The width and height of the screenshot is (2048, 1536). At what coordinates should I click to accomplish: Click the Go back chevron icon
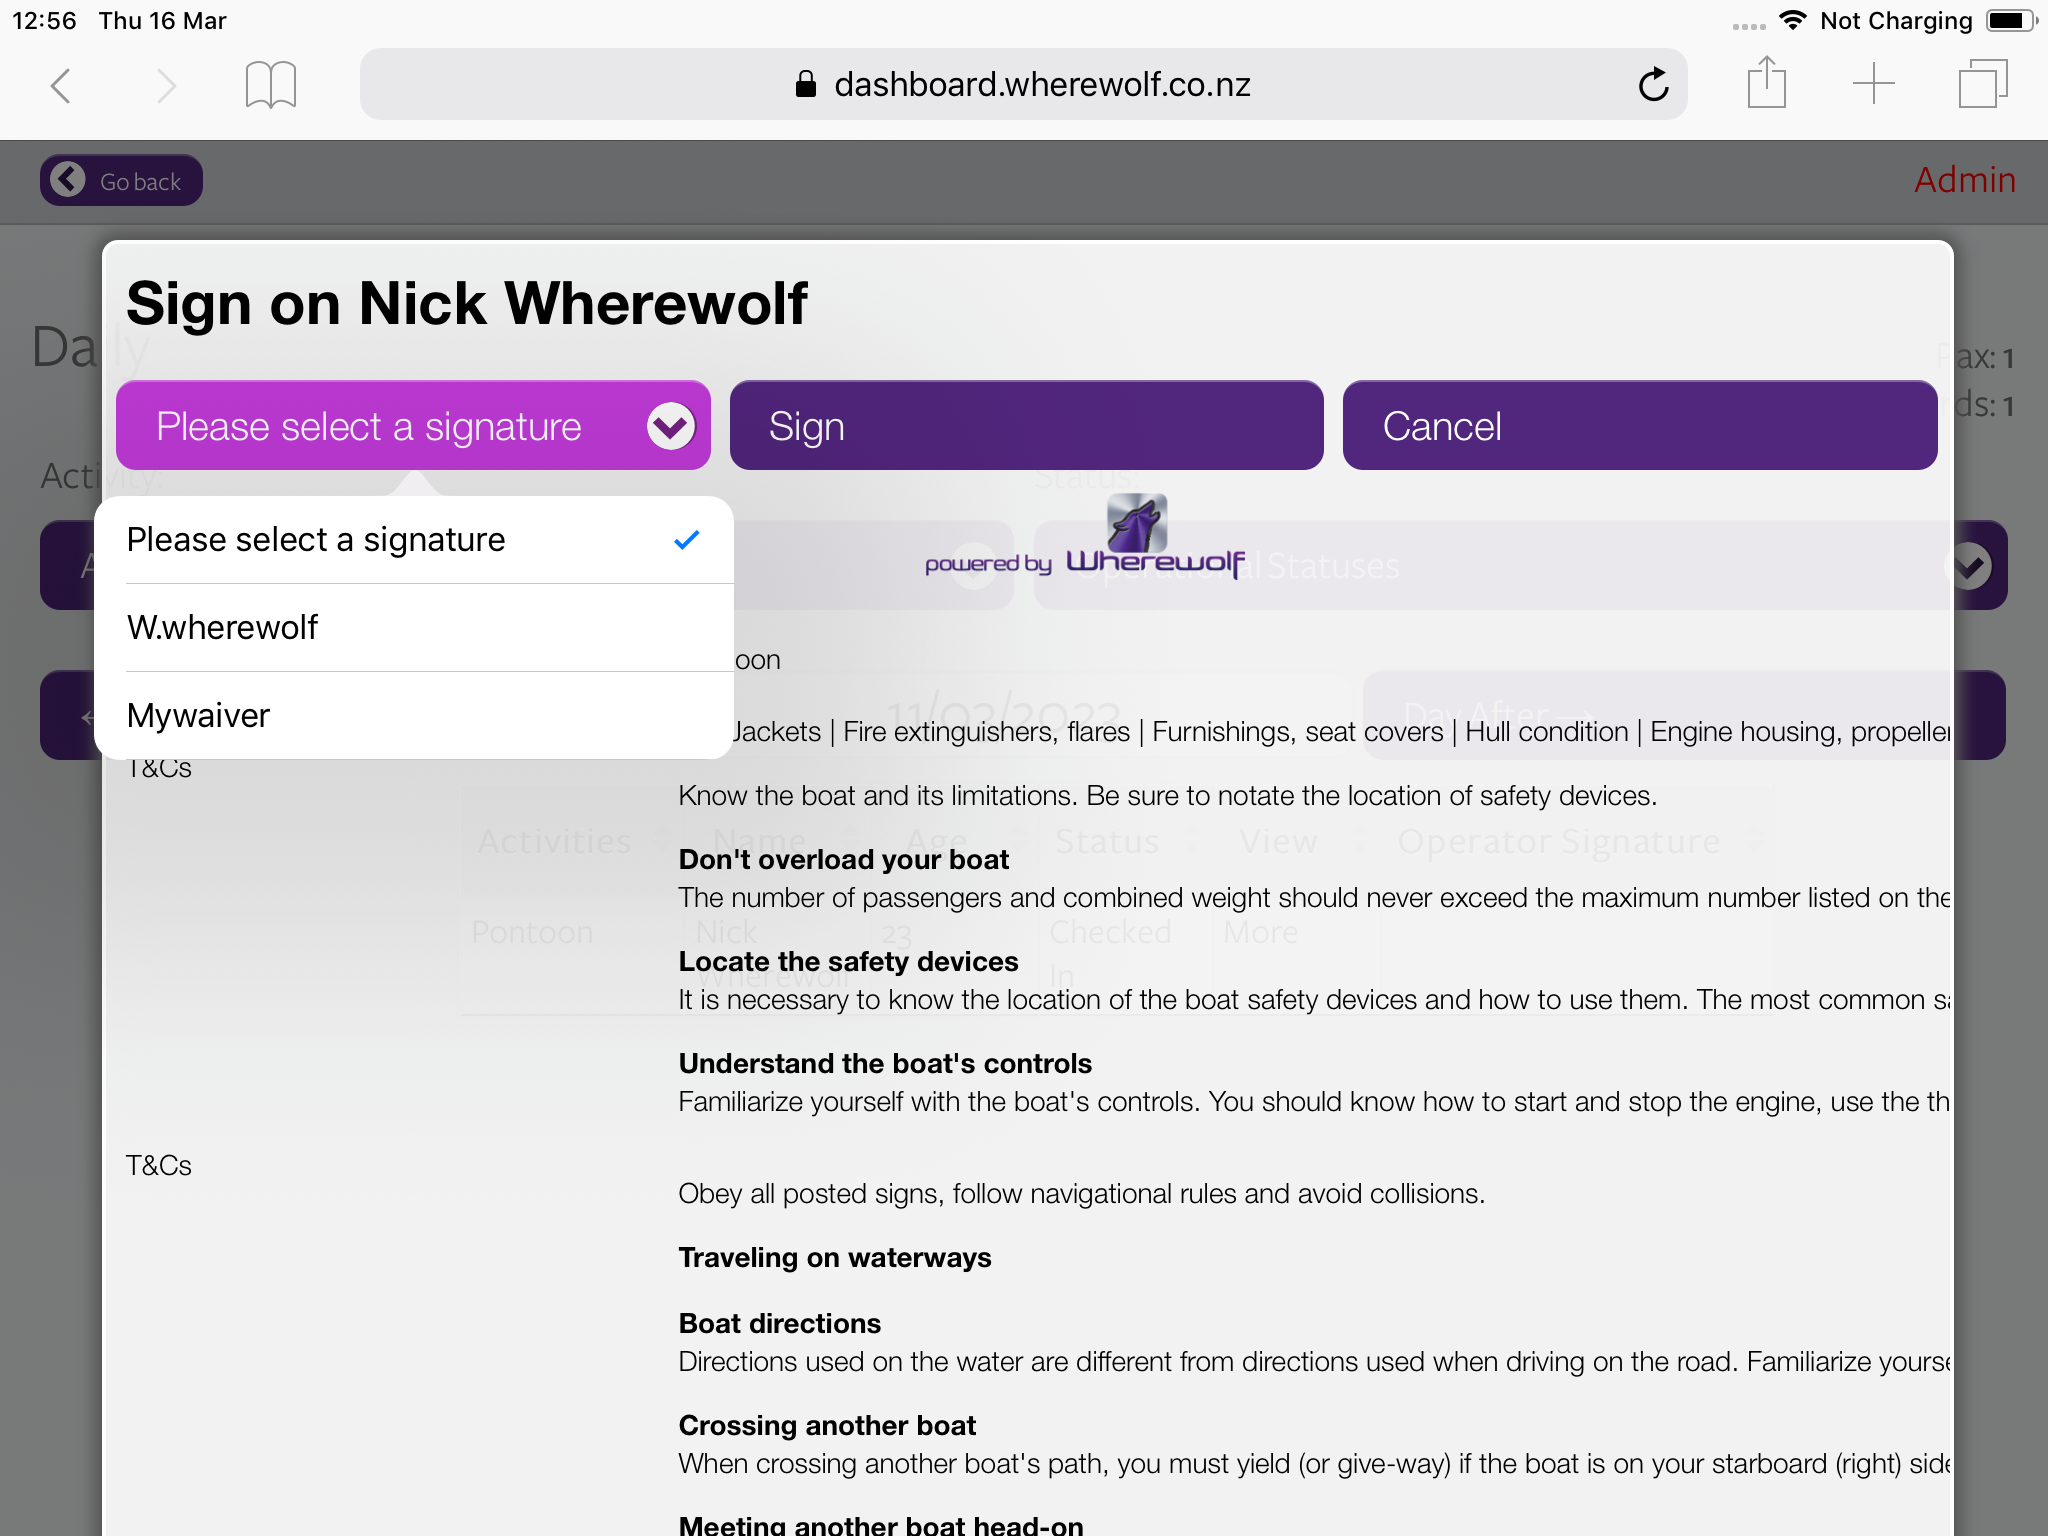68,180
